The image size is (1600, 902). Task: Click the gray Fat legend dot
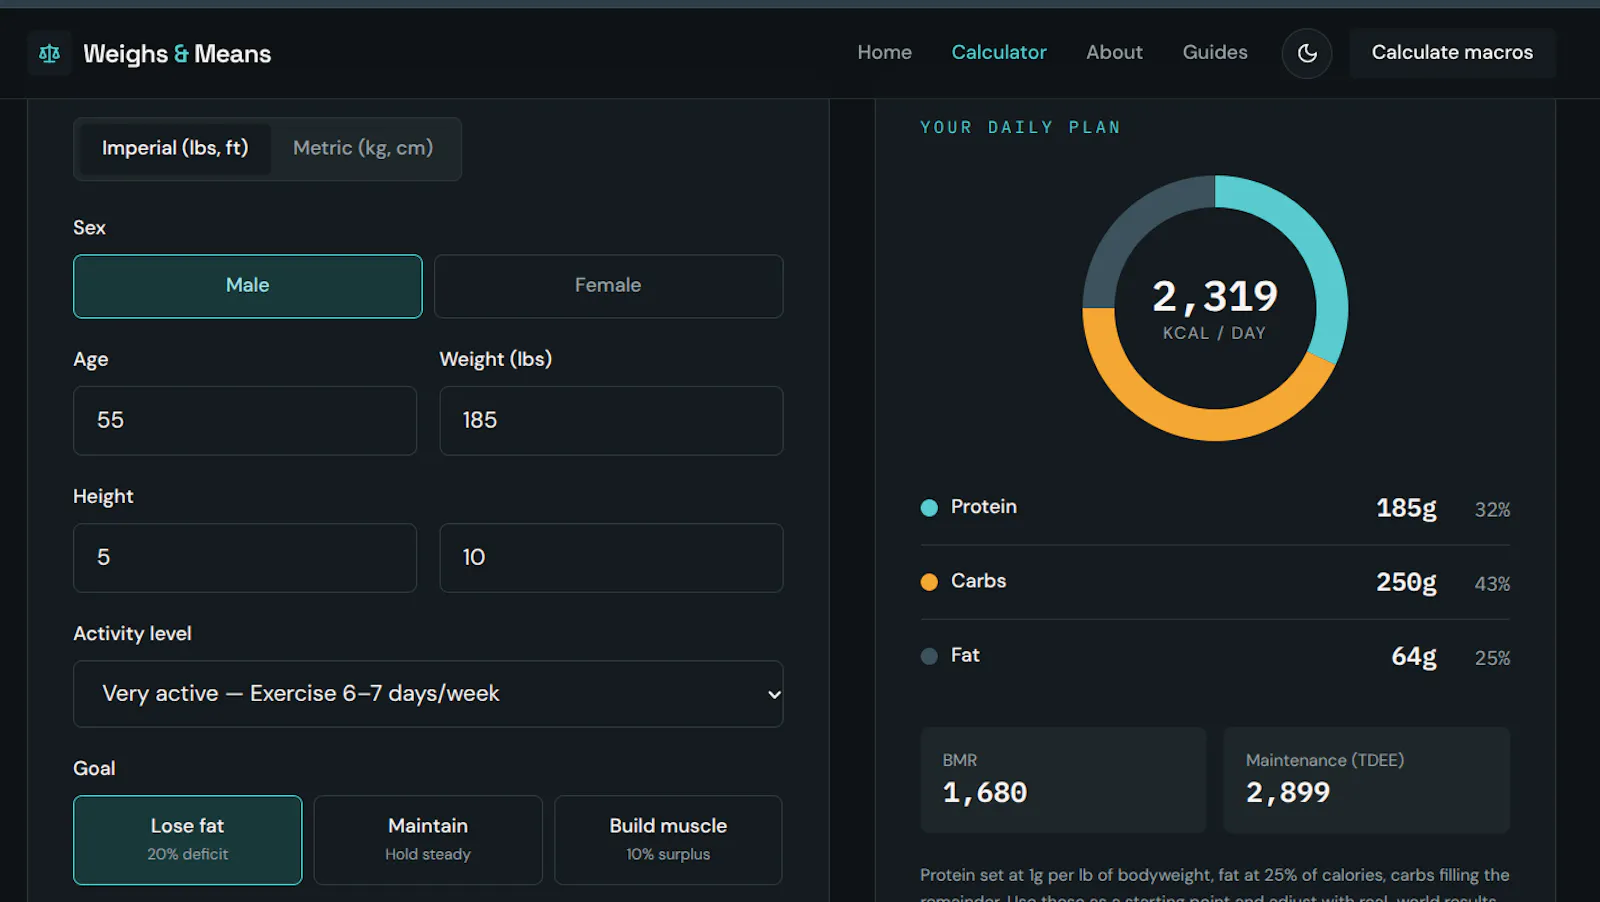point(929,656)
